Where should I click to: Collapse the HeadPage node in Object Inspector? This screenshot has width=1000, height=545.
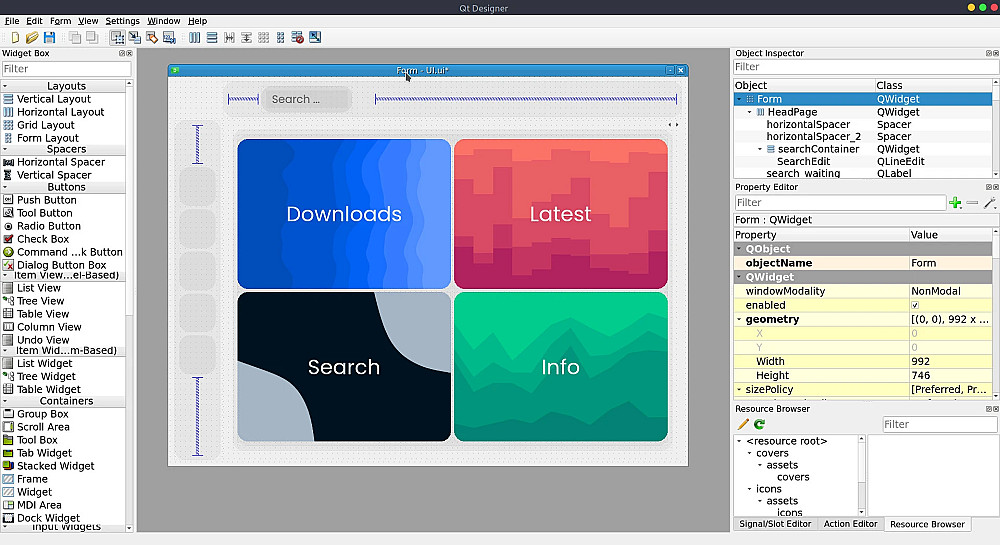[749, 112]
